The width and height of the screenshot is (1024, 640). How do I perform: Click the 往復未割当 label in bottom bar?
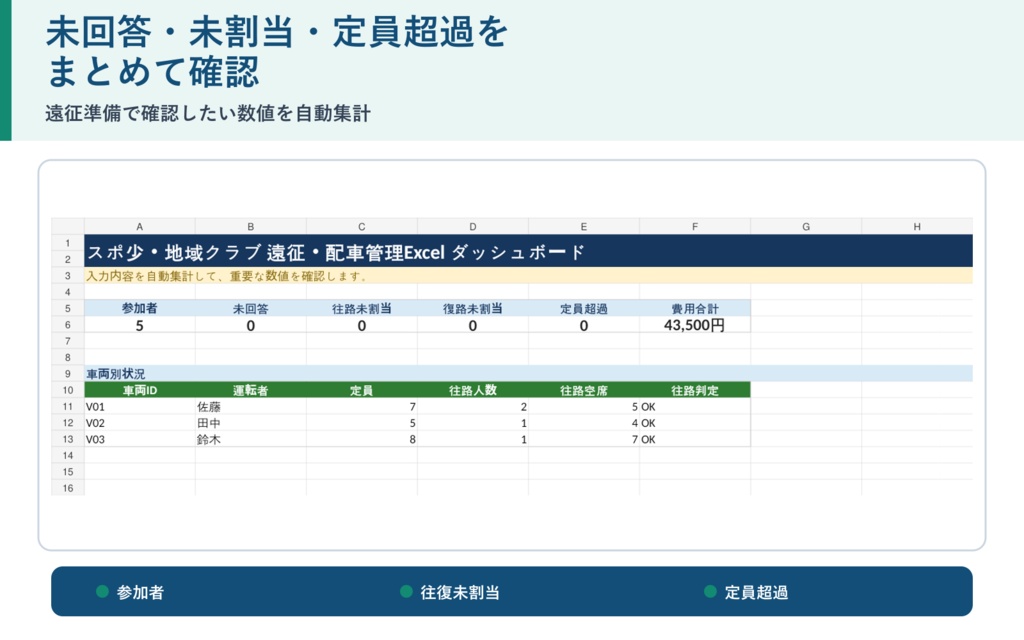pos(460,592)
